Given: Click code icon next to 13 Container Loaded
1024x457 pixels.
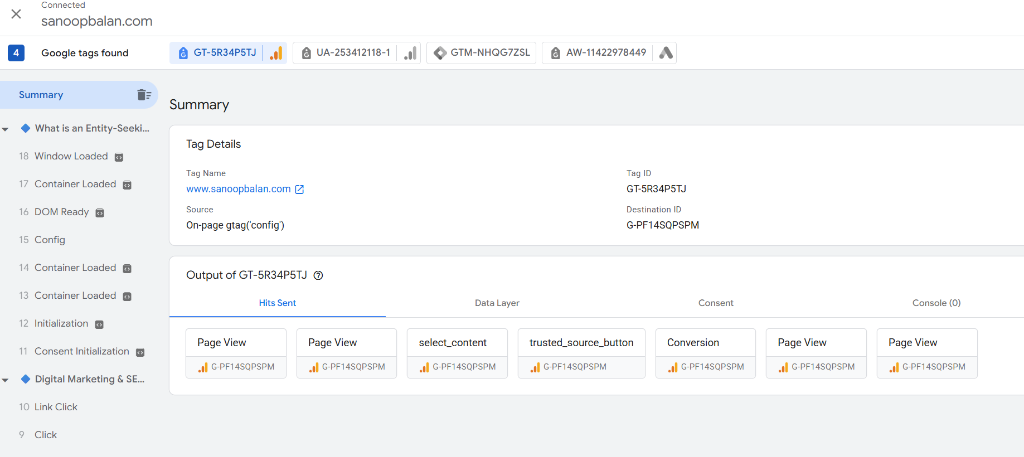Looking at the screenshot, I should (127, 296).
